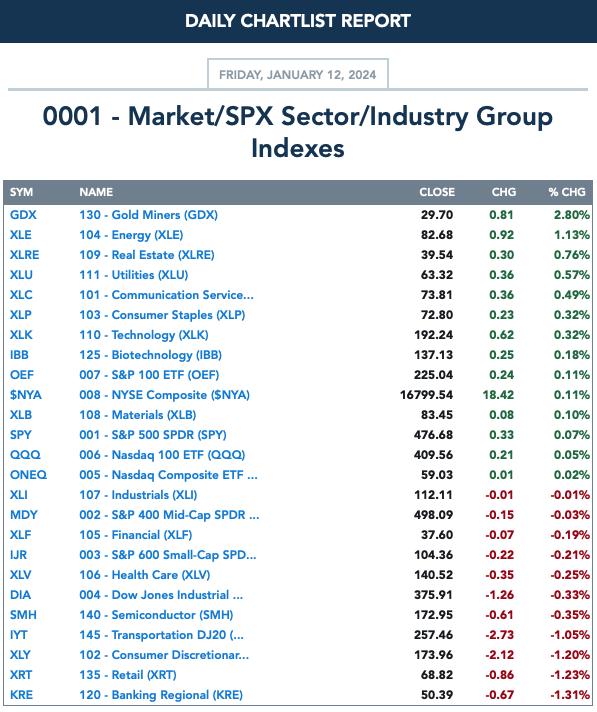This screenshot has width=597, height=712.
Task: Open 104 - Energy (XLE) chart link
Action: click(x=131, y=235)
